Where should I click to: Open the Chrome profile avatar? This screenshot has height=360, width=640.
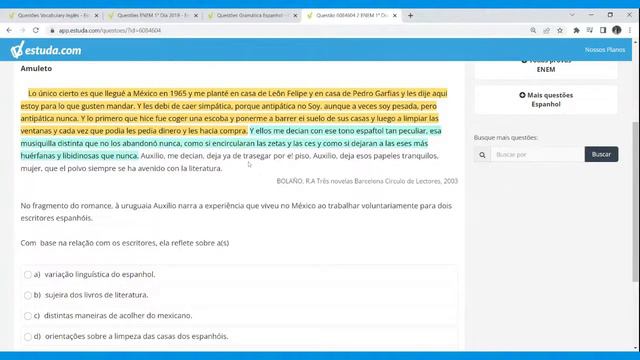(617, 30)
